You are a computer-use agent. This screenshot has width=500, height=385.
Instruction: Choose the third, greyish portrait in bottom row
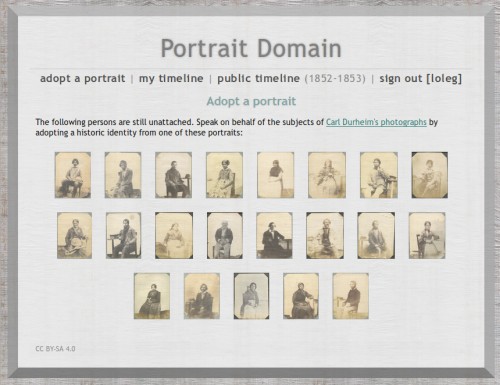[251, 296]
